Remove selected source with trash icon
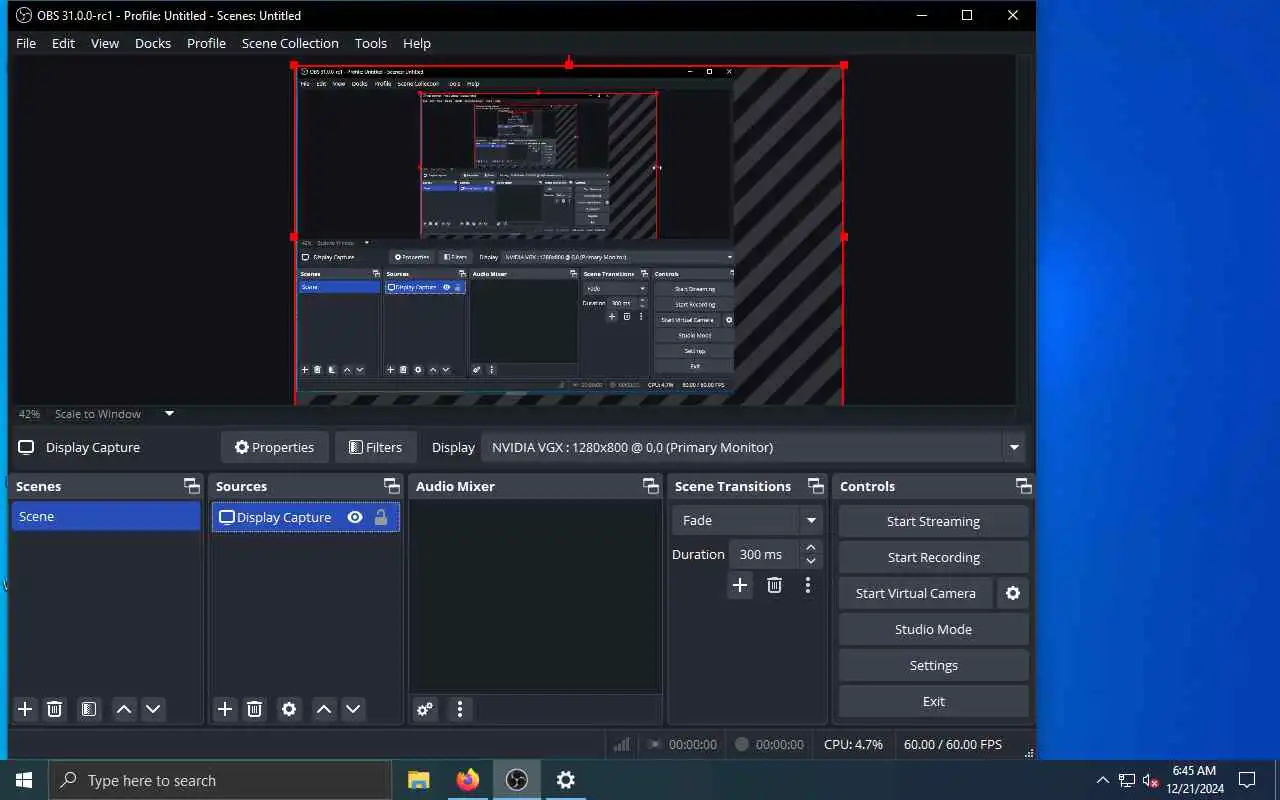This screenshot has height=800, width=1280. 255,709
